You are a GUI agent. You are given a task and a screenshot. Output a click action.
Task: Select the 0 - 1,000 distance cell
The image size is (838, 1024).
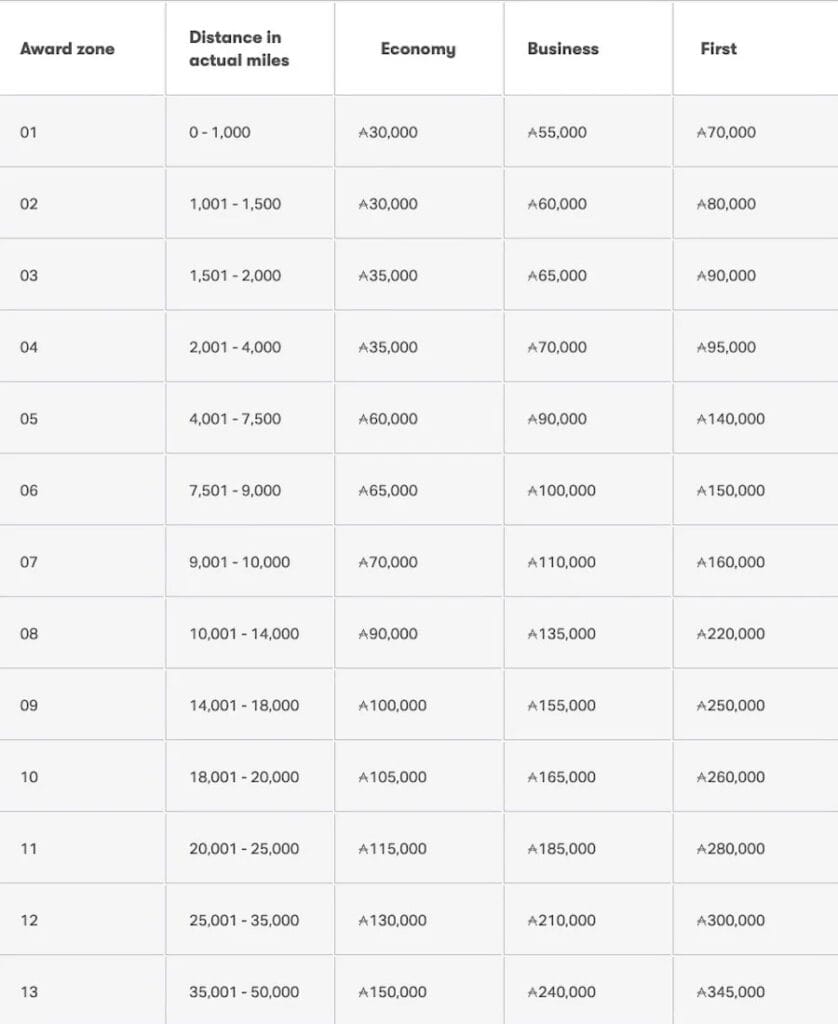[x=220, y=132]
